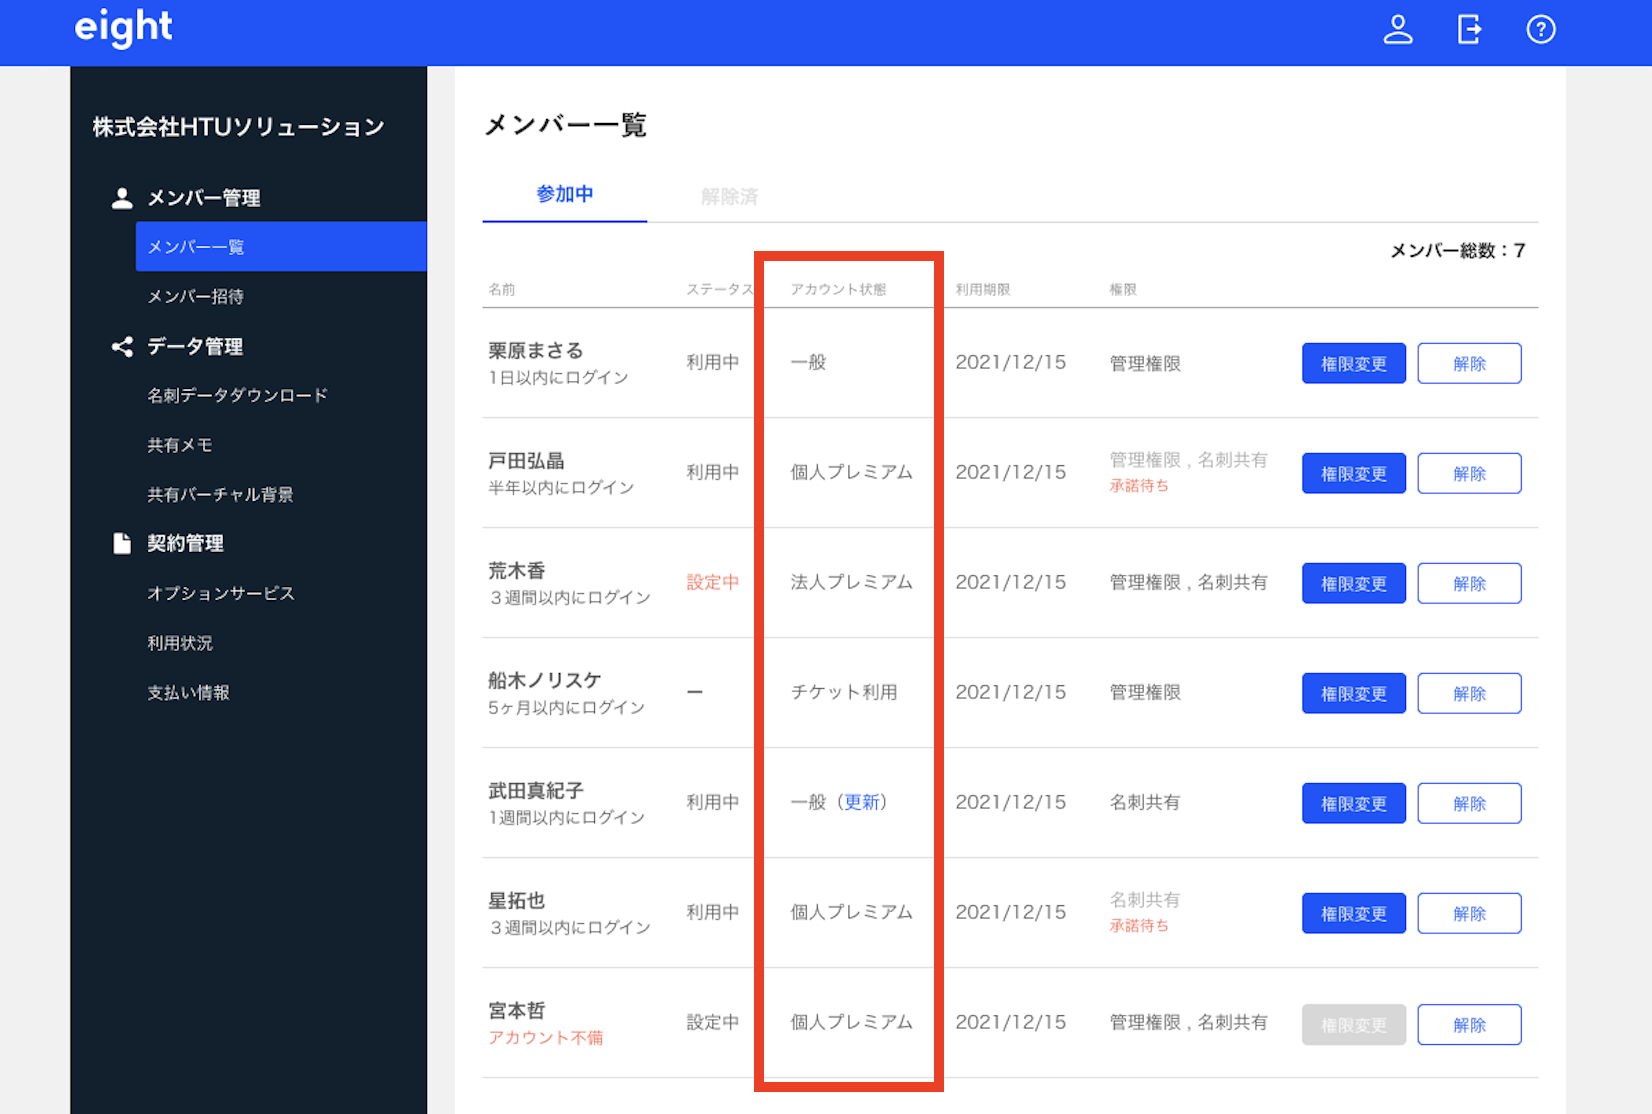The width and height of the screenshot is (1652, 1114).
Task: Open メンバー招待 in the sidebar
Action: coord(196,296)
